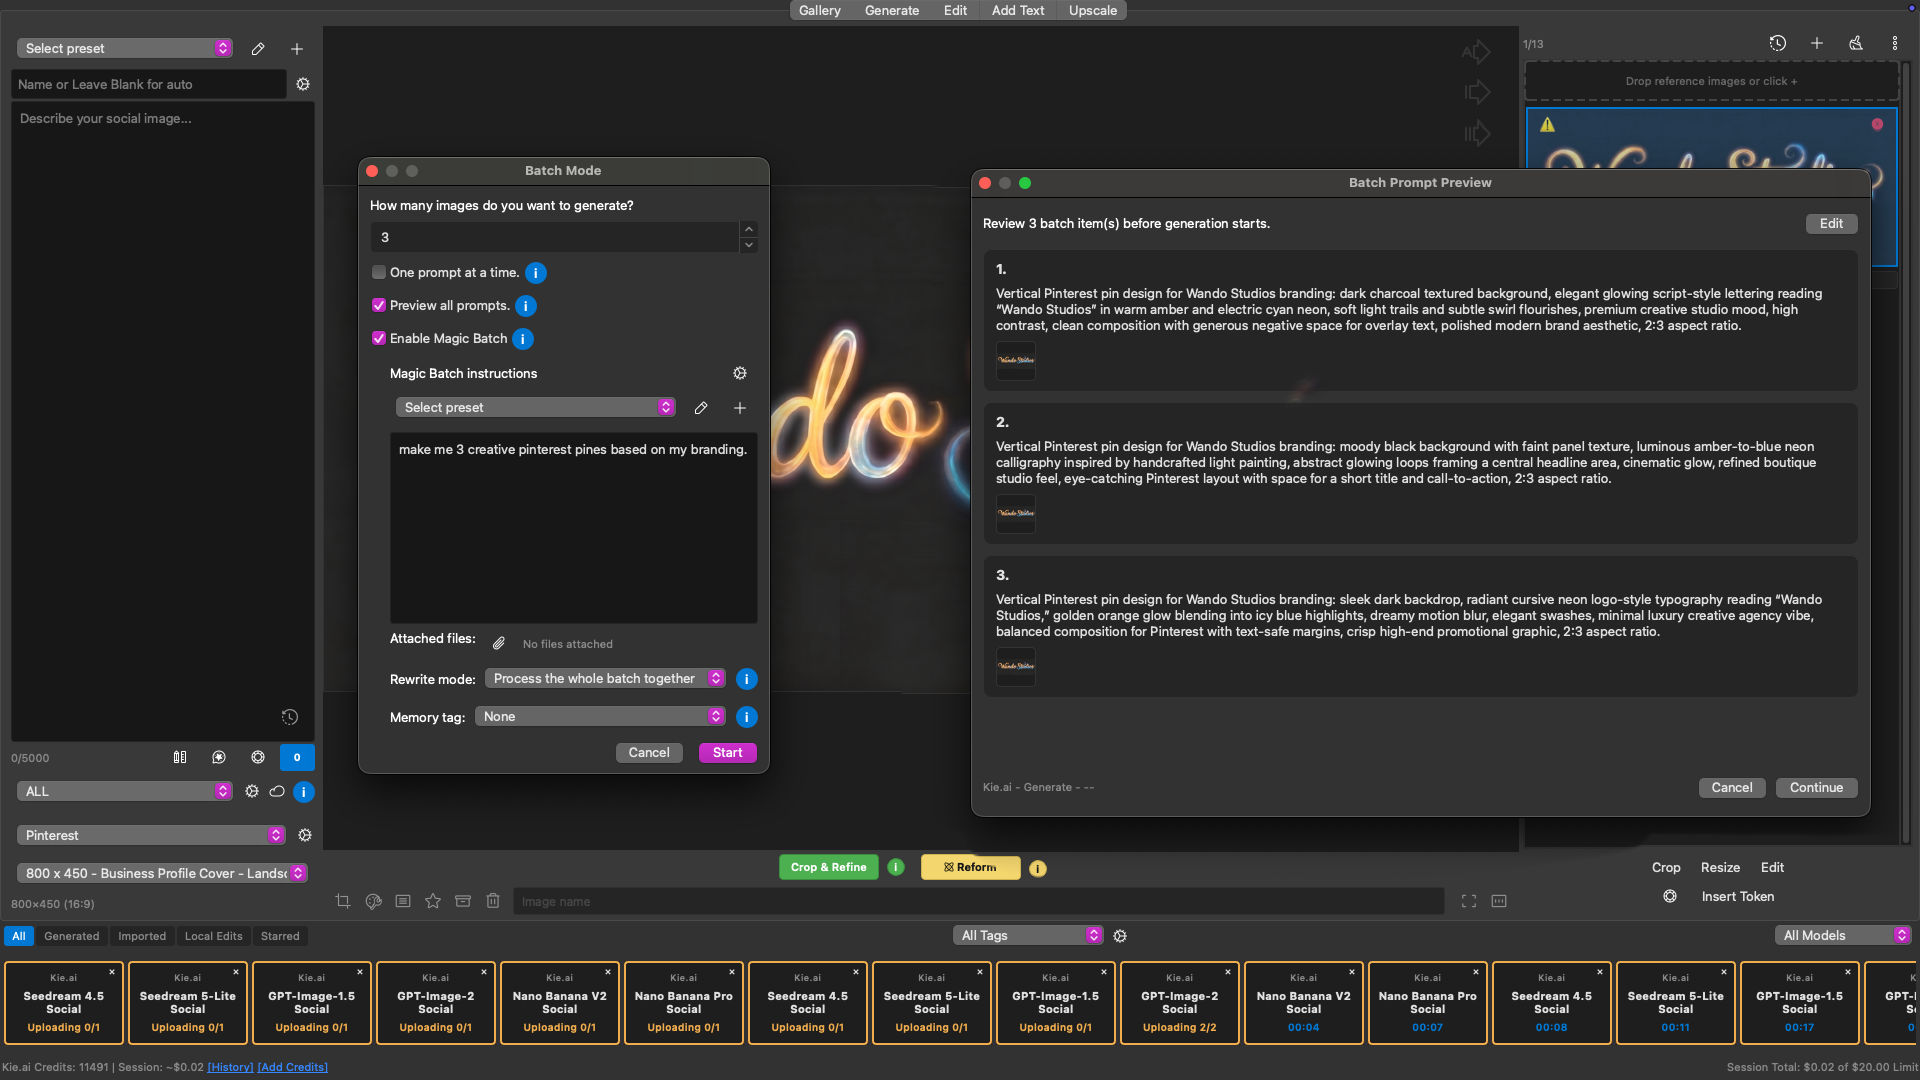Disable the Enable Magic Batch checkbox

pyautogui.click(x=379, y=338)
